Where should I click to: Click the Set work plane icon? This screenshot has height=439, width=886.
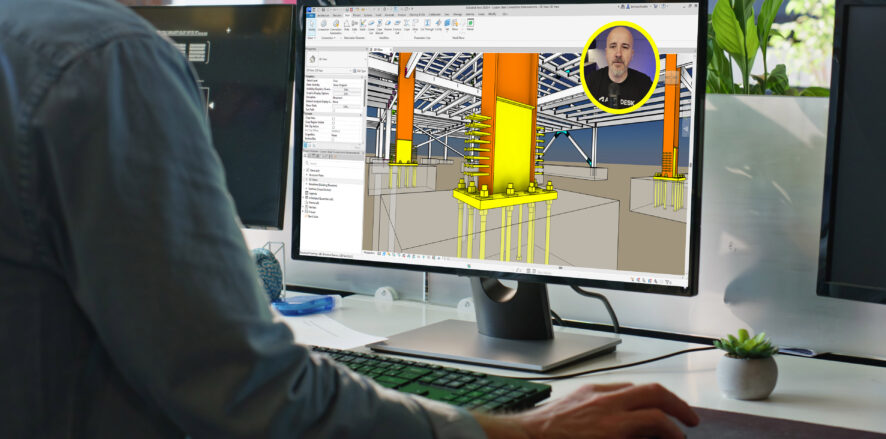[447, 25]
